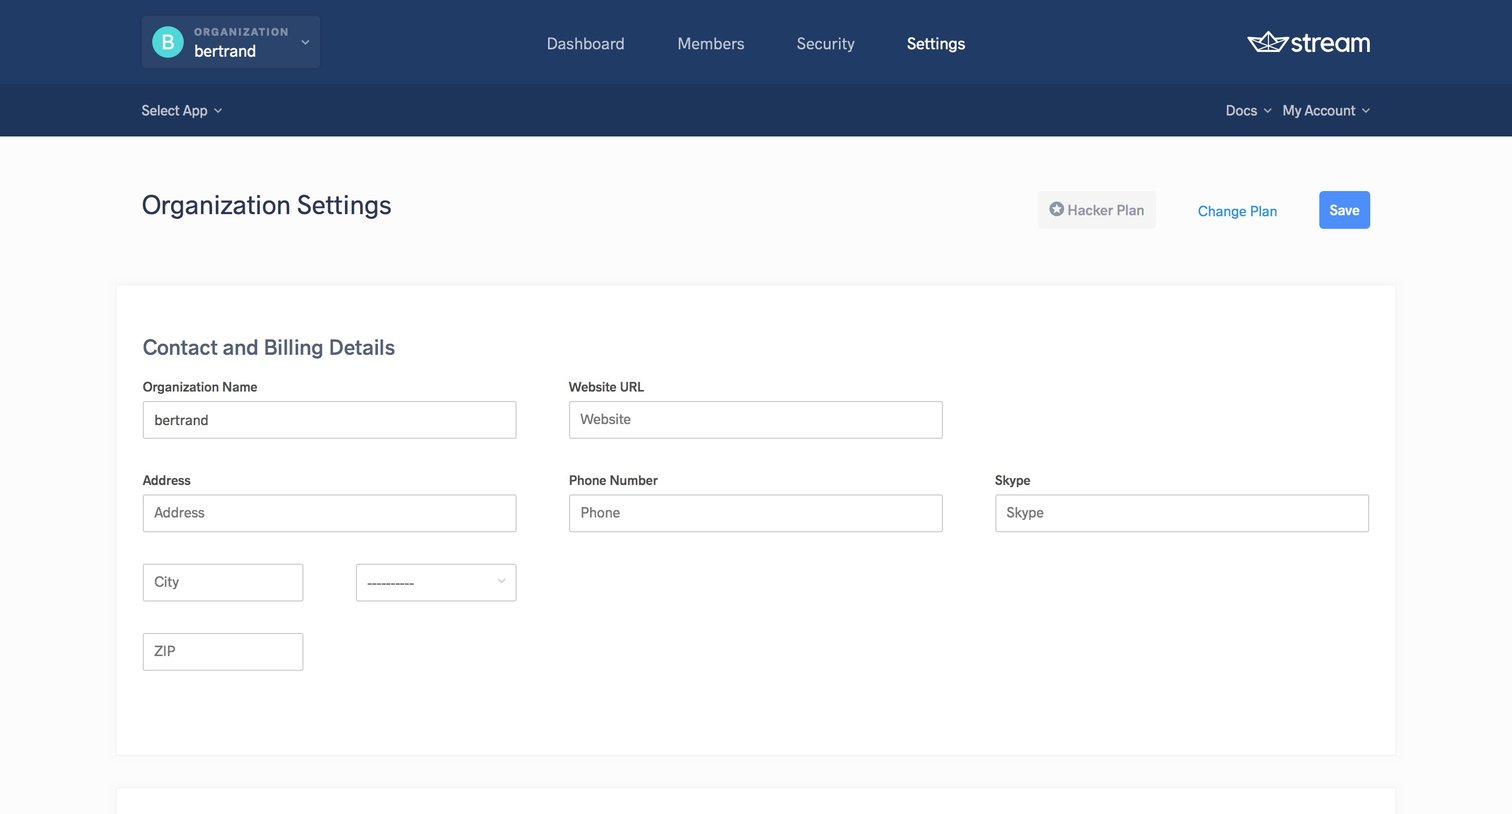
Task: Select the Phone Number input field
Action: click(756, 513)
